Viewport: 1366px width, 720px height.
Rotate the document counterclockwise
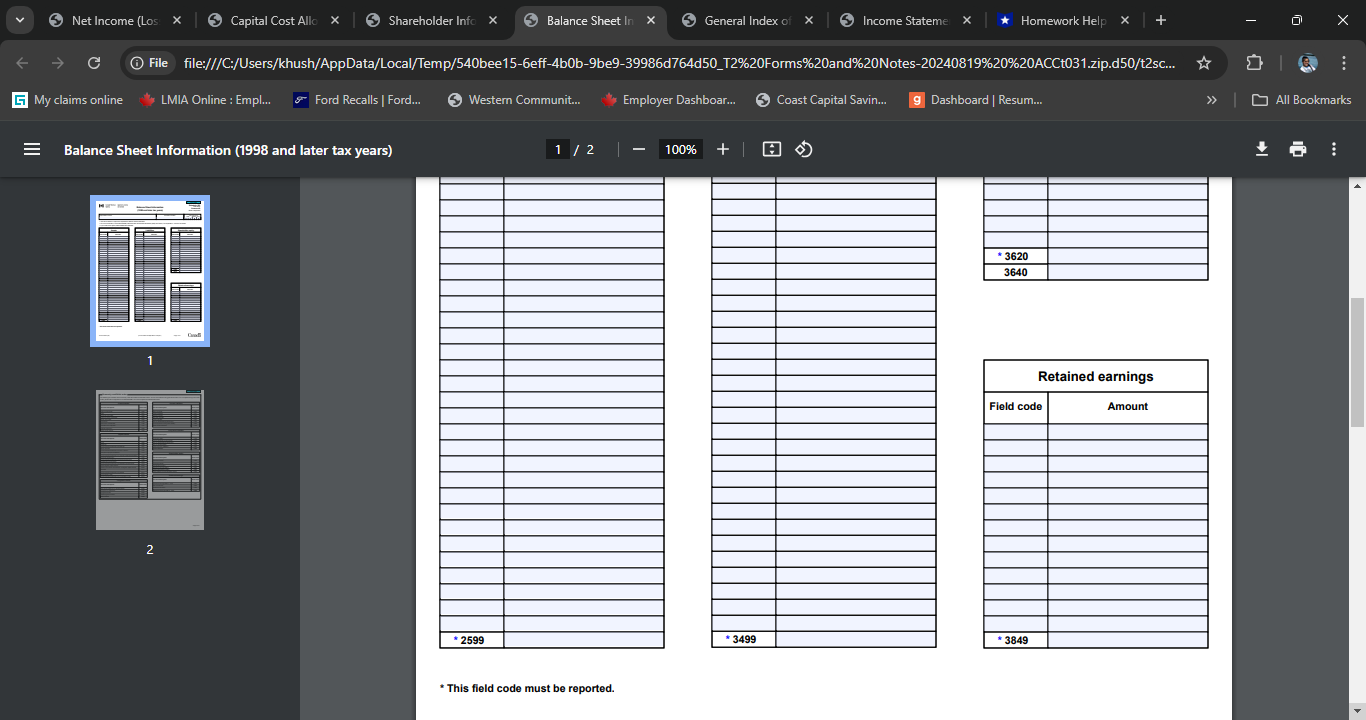tap(804, 149)
